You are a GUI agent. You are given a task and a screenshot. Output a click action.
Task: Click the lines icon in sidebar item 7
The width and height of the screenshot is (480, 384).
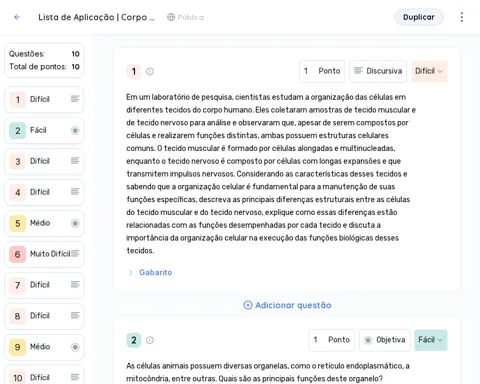[x=75, y=284]
